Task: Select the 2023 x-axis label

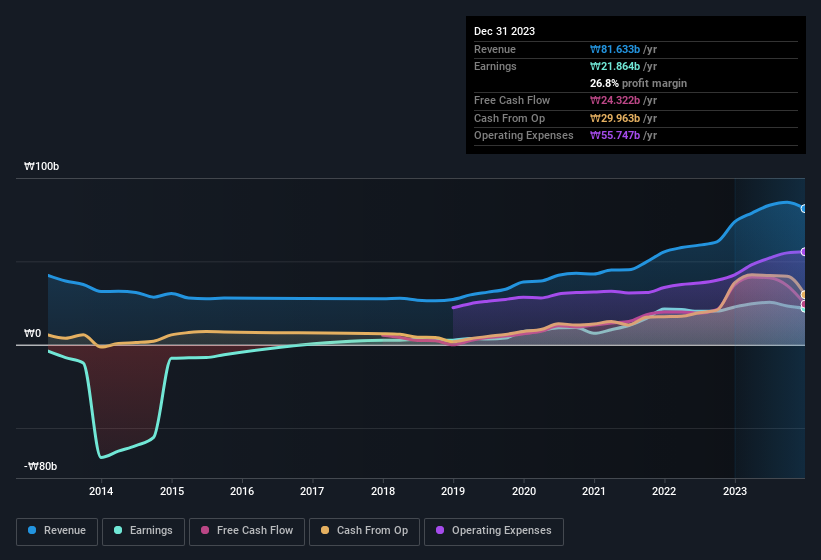Action: [x=735, y=491]
